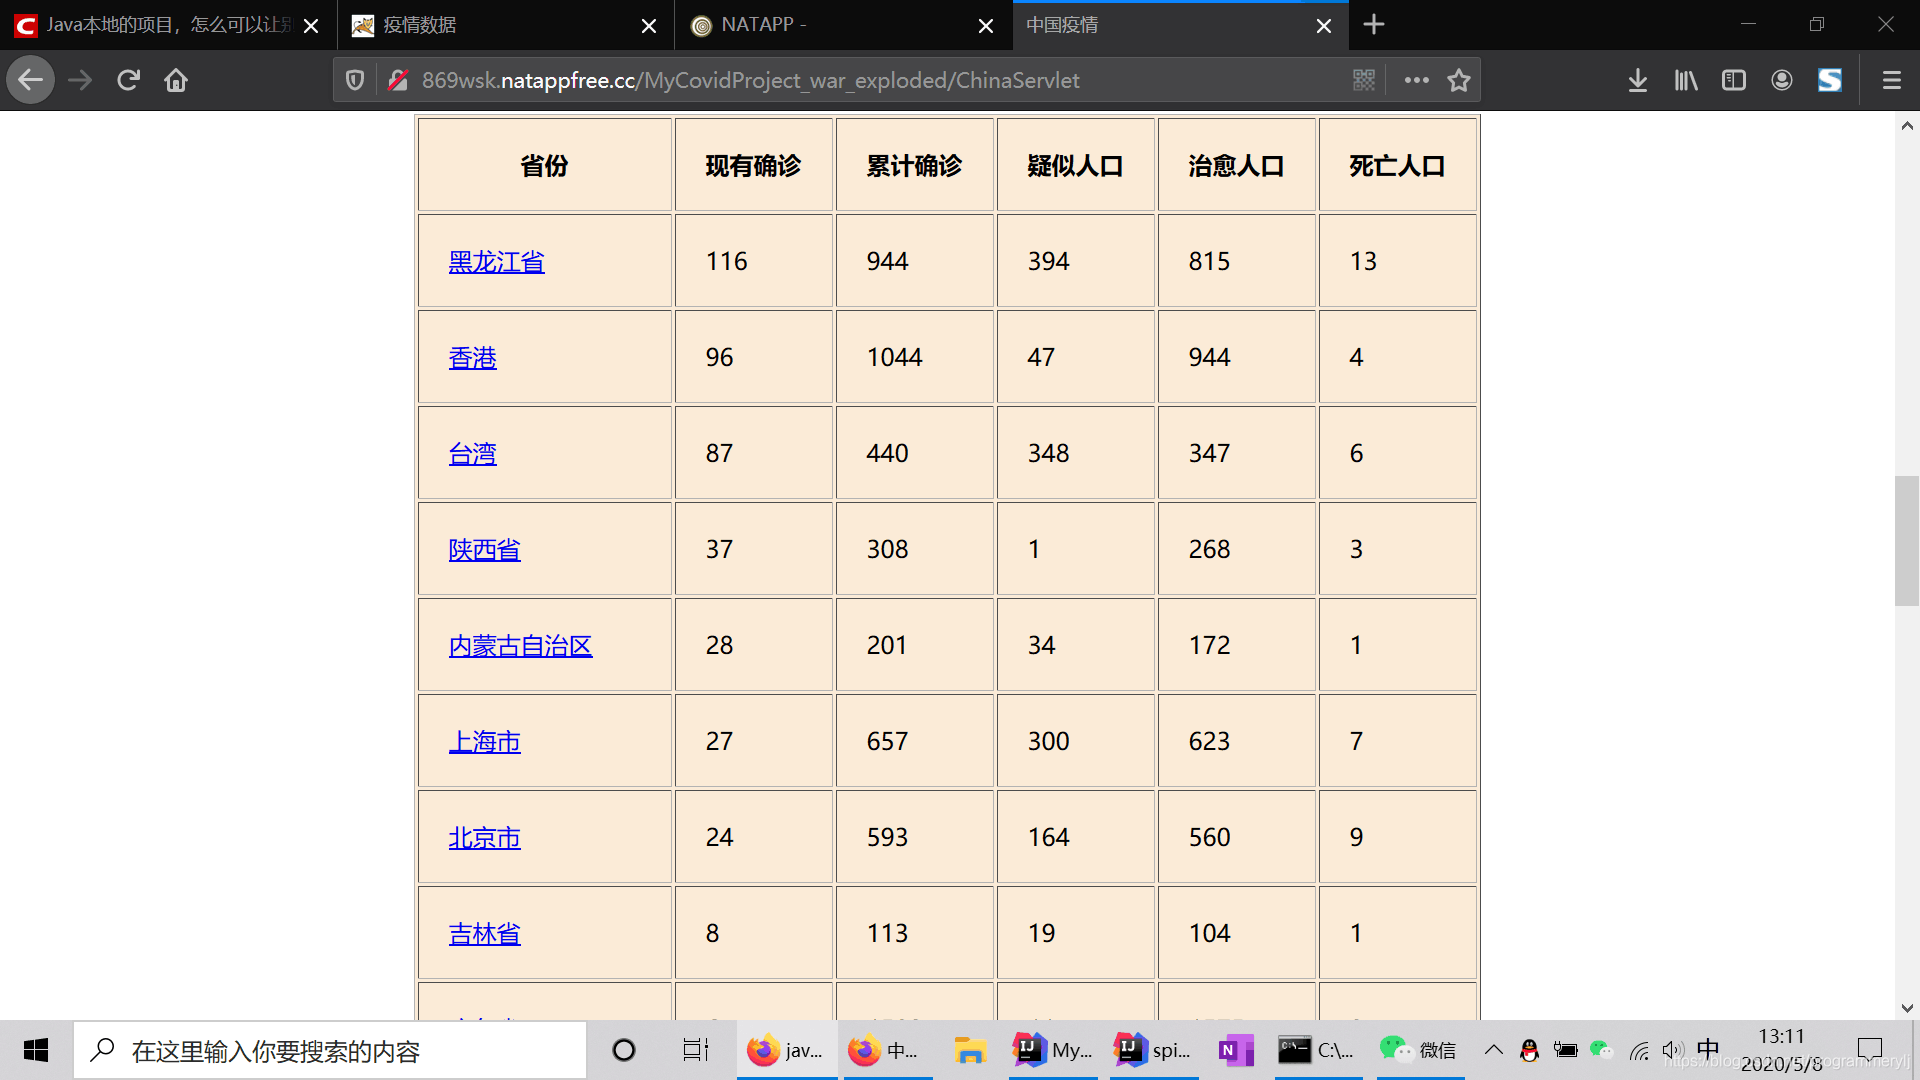Open the 黑龙江省 province link
Viewport: 1920px width, 1080px height.
[x=496, y=262]
